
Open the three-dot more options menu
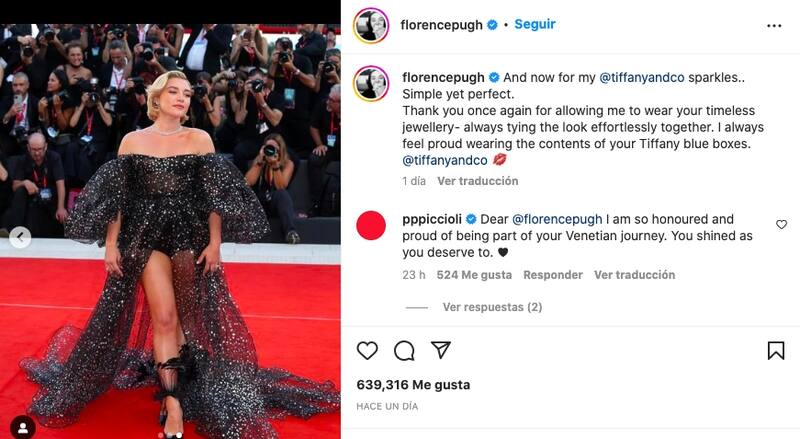click(774, 26)
